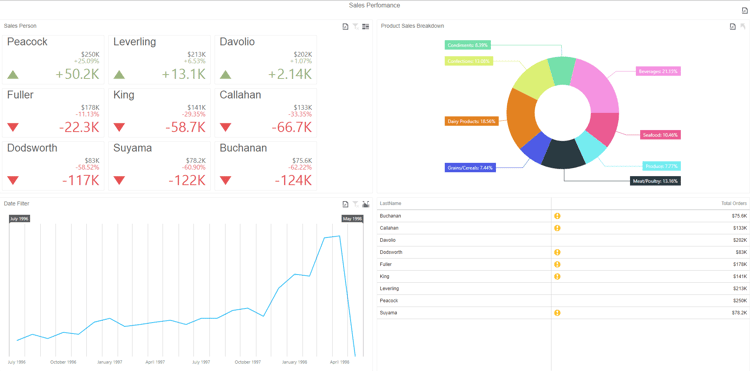
Task: Click the Date Filter range selection icon
Action: click(x=365, y=205)
